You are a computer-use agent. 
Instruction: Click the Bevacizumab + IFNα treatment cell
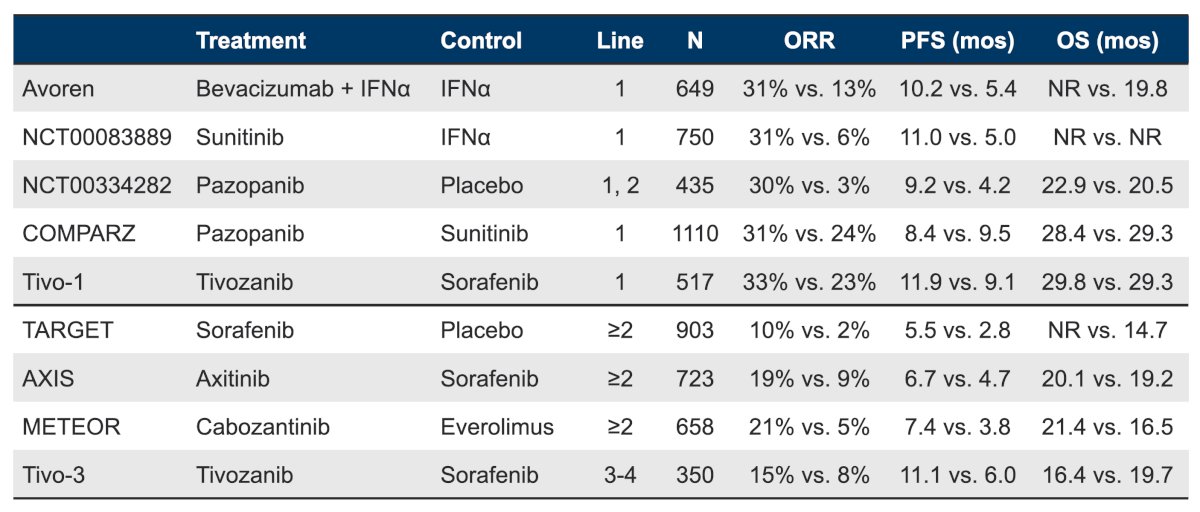click(x=304, y=89)
